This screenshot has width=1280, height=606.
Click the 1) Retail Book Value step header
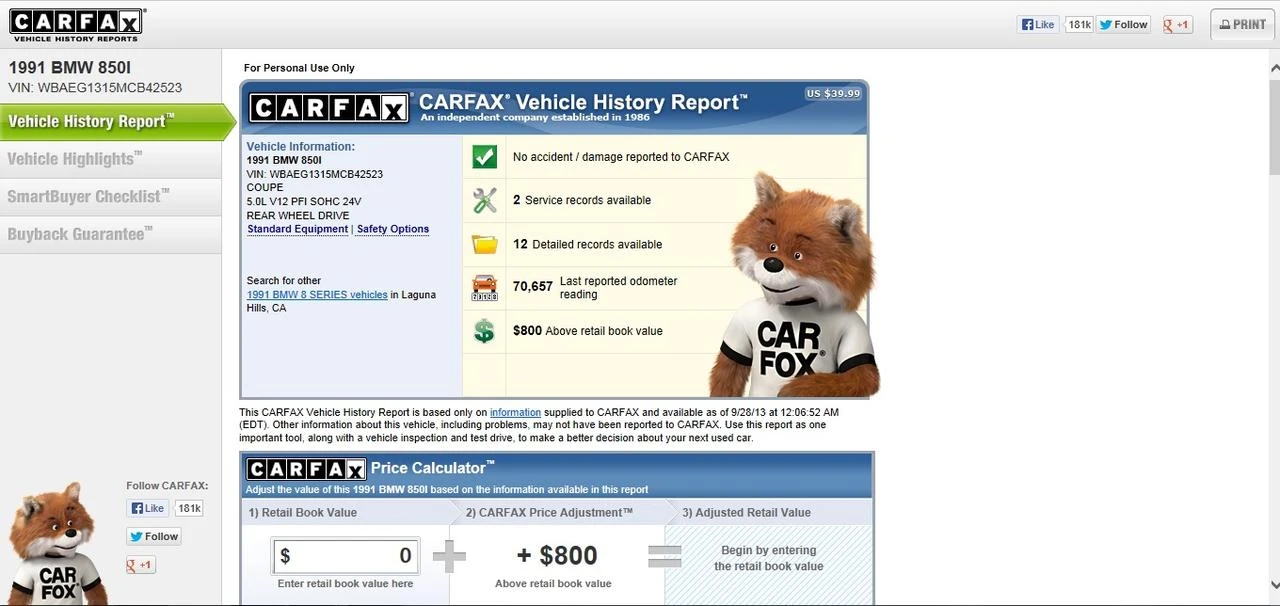302,513
